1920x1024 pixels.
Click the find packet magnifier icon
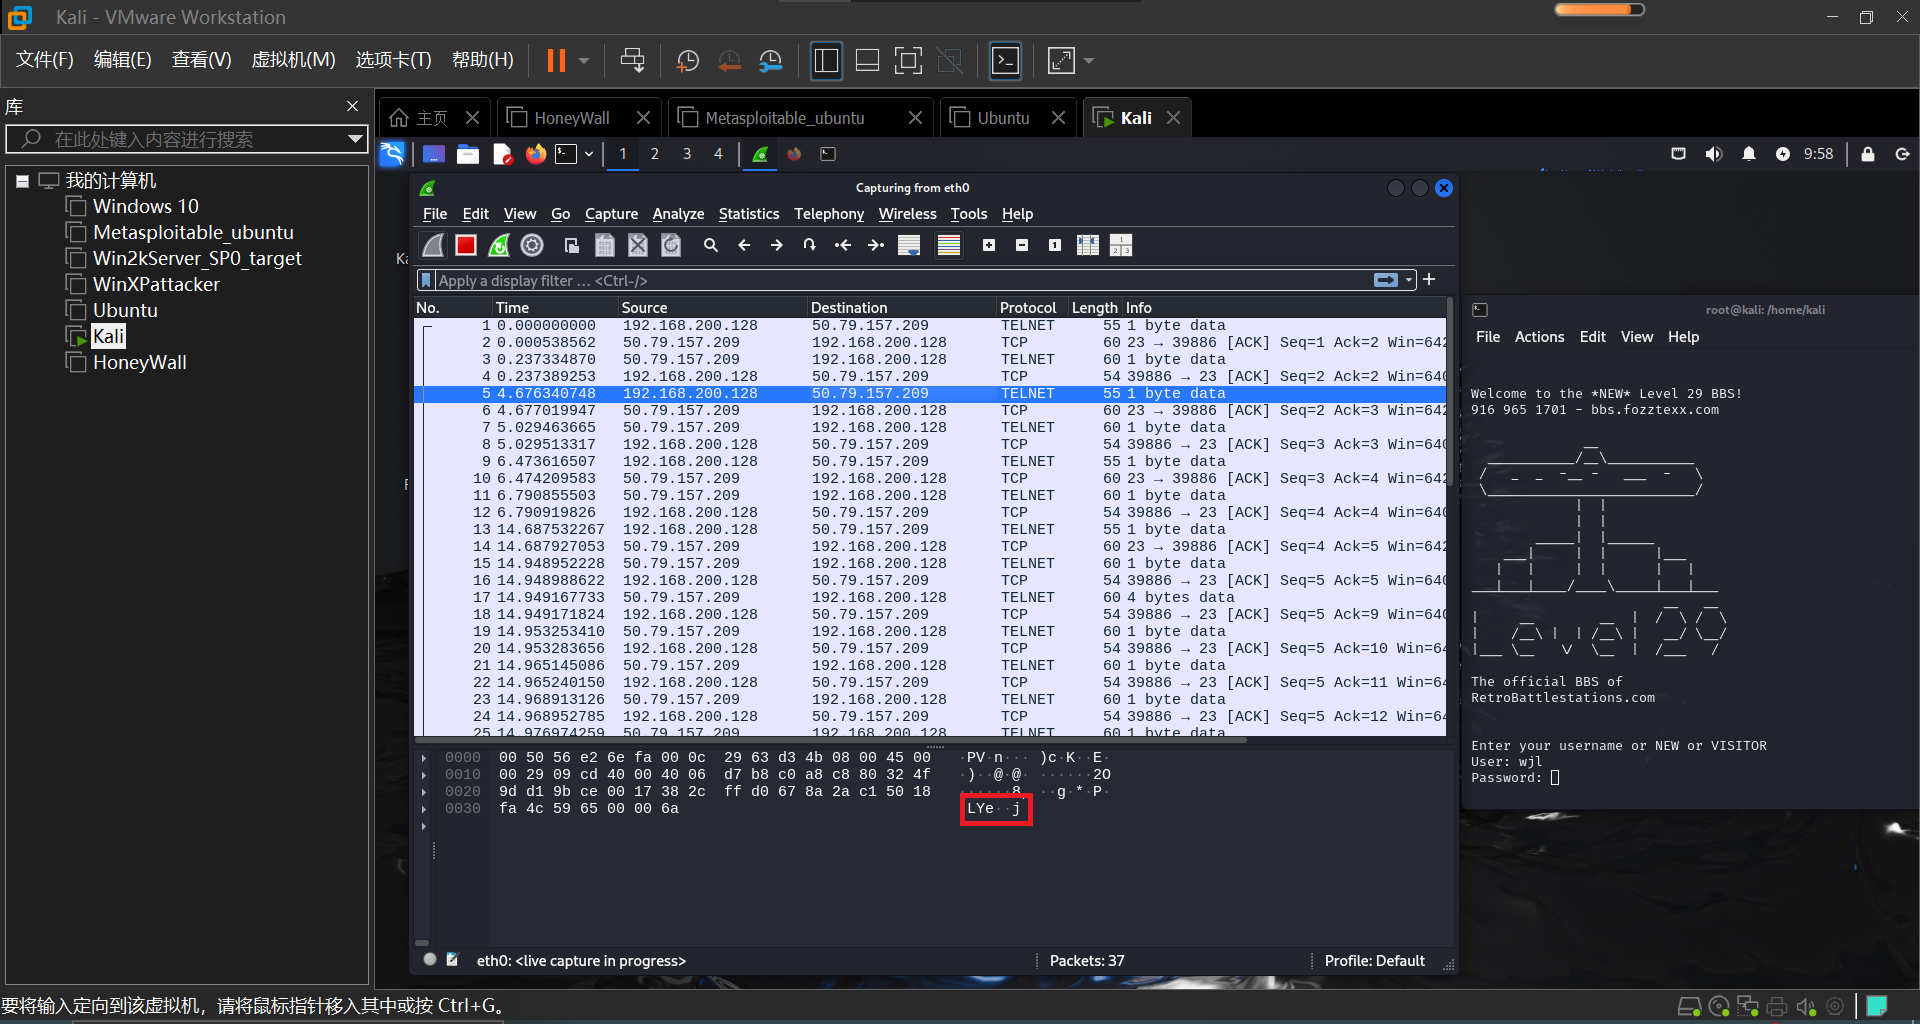click(x=711, y=245)
